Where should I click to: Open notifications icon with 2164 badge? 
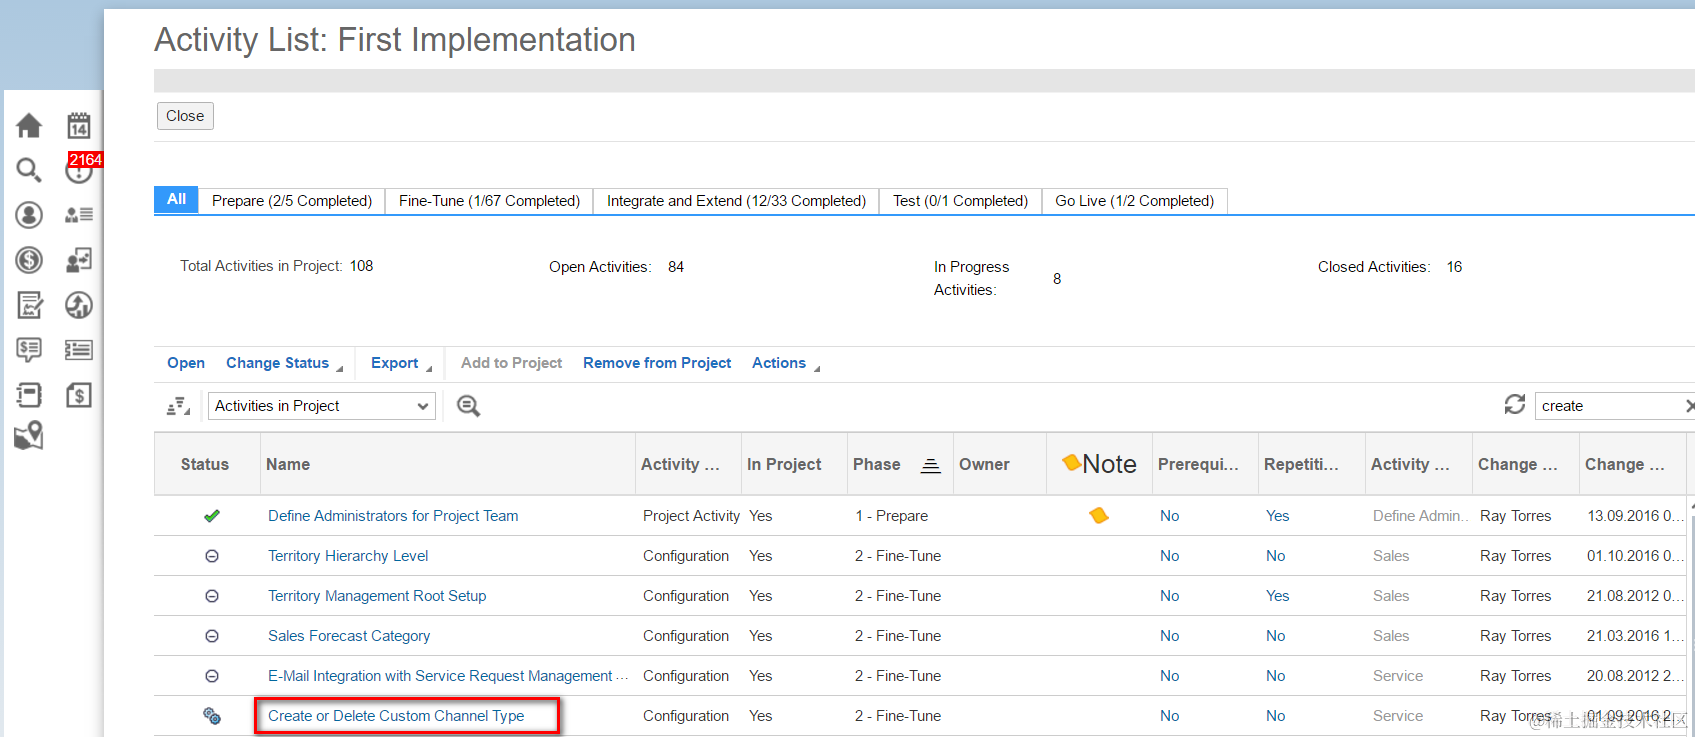[x=79, y=170]
